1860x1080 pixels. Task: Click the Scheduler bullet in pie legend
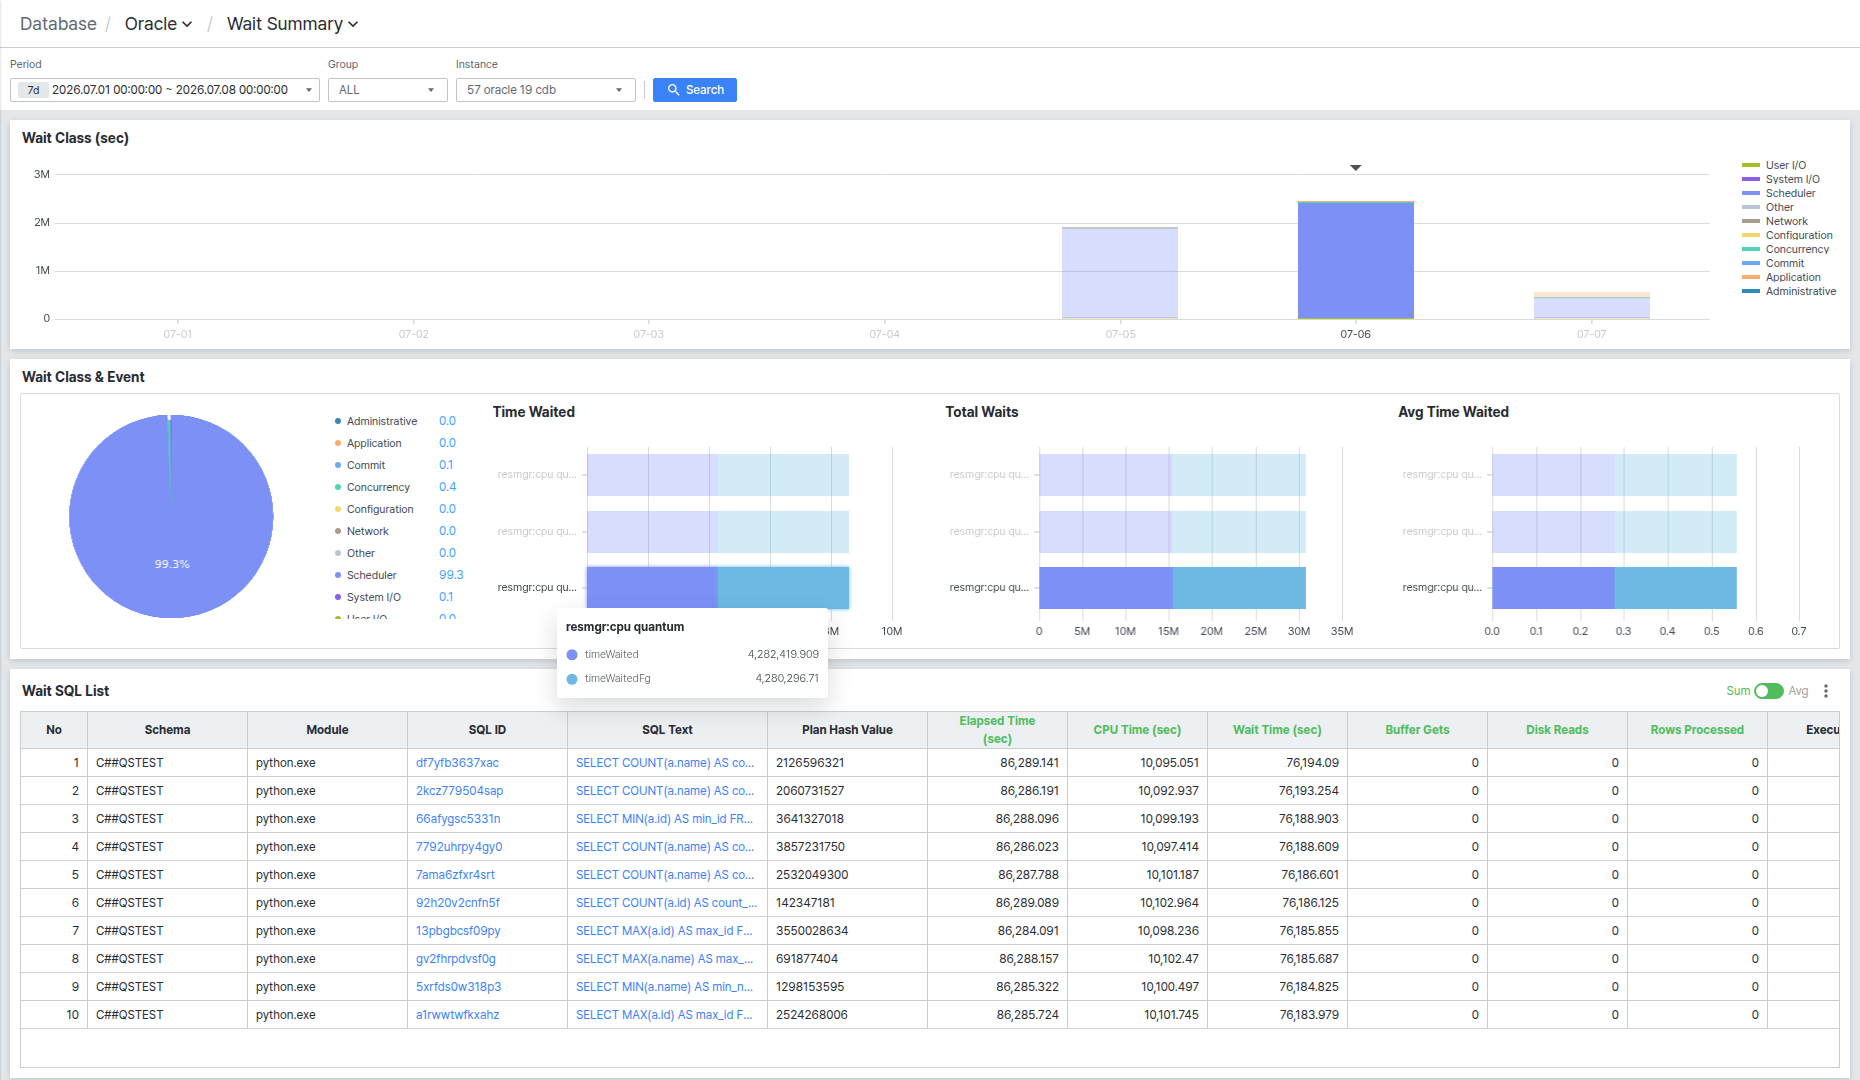pos(338,575)
